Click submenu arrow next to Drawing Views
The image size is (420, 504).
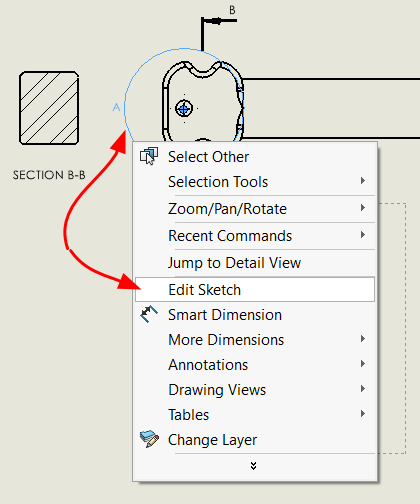pos(363,389)
